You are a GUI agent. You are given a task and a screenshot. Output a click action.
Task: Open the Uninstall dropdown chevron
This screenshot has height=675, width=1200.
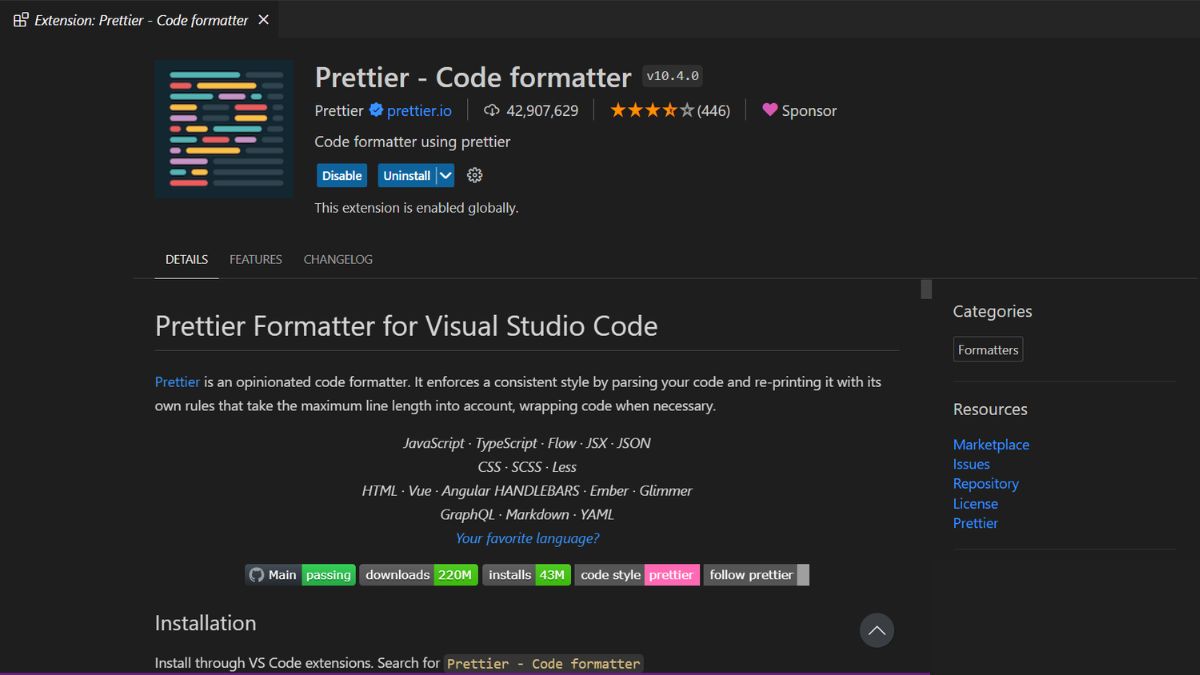pyautogui.click(x=444, y=175)
